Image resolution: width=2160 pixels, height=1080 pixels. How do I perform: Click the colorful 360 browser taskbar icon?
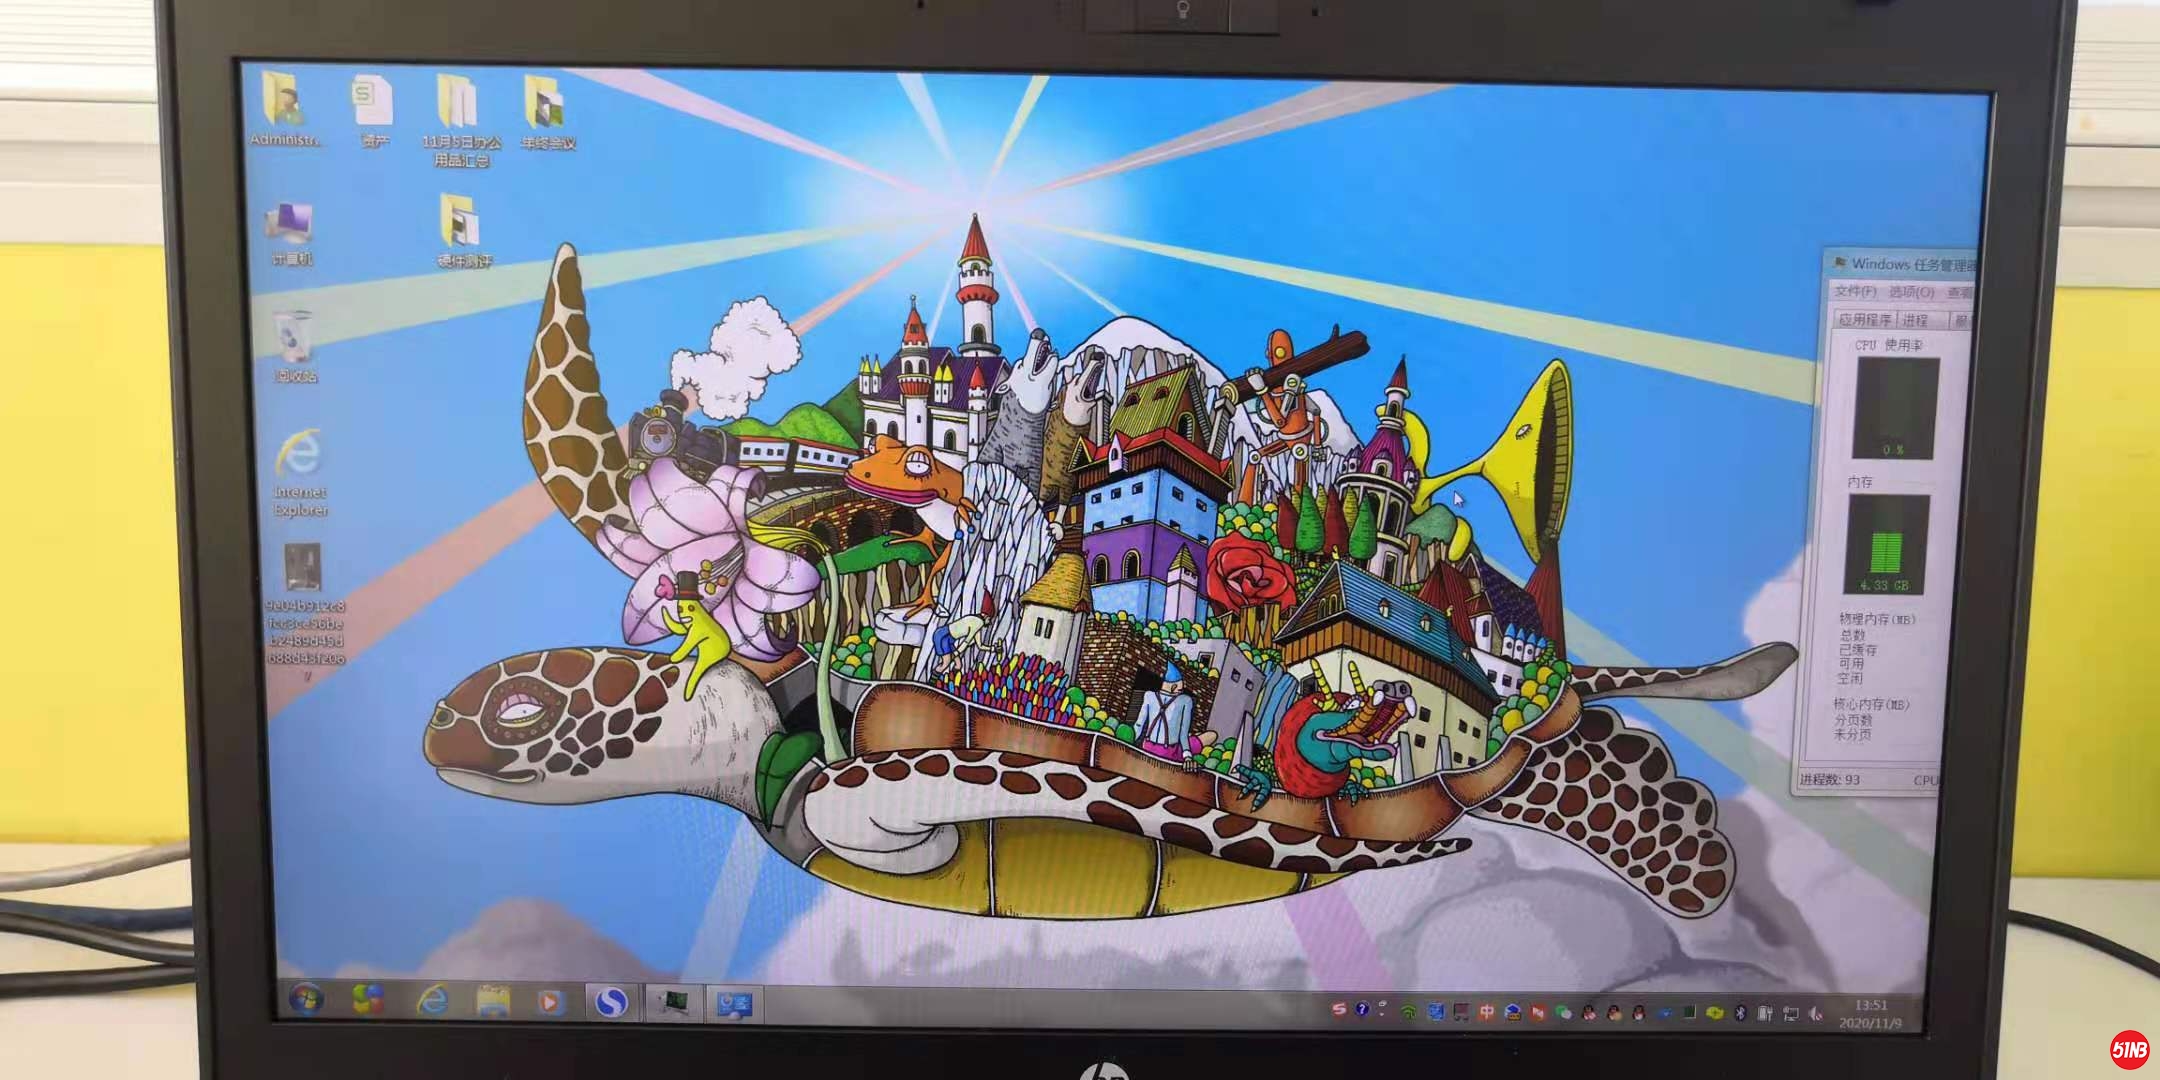(367, 1000)
